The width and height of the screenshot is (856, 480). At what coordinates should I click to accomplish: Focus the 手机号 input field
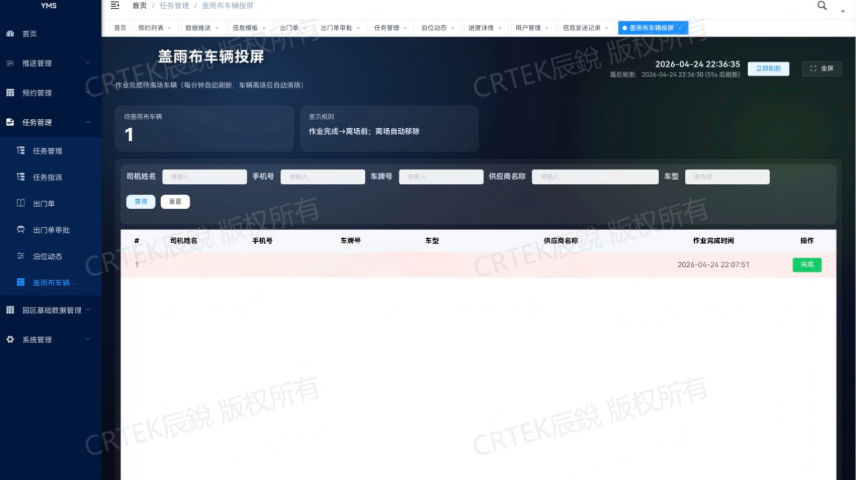(x=323, y=177)
